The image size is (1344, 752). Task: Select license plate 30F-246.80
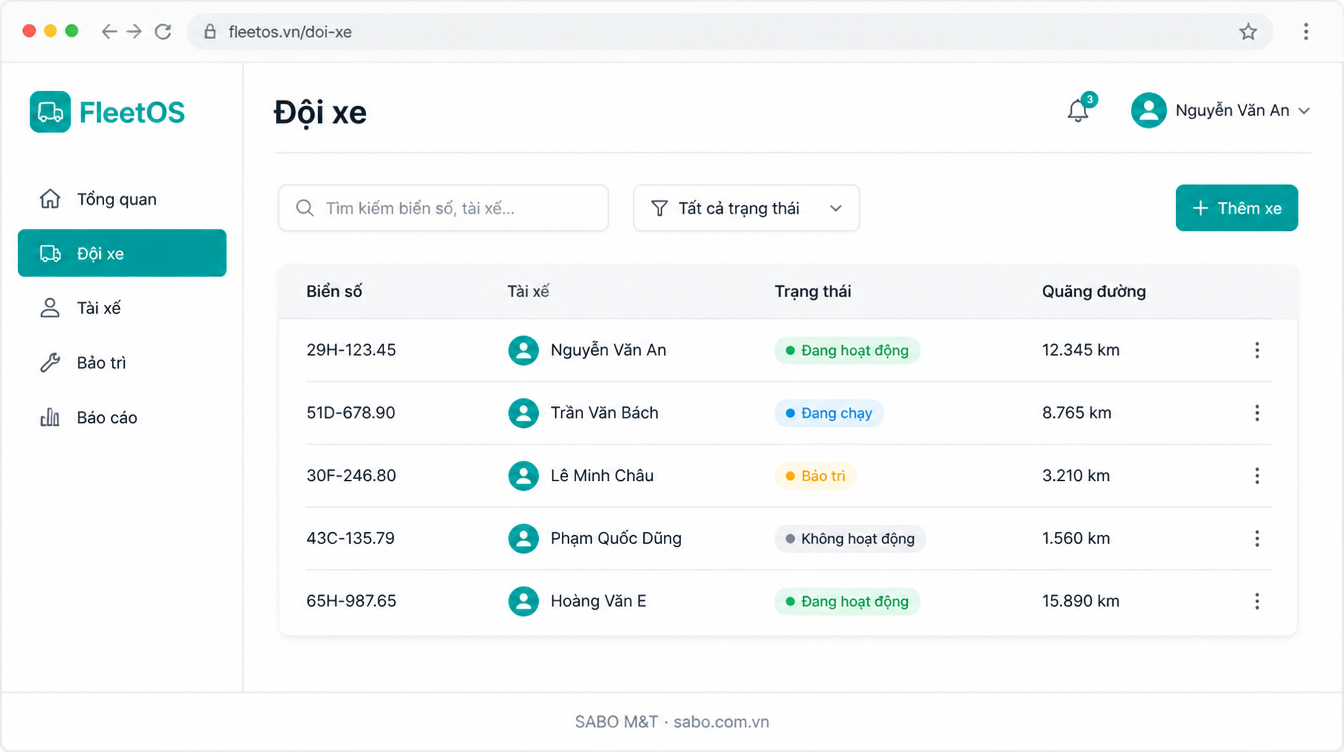[x=351, y=476]
